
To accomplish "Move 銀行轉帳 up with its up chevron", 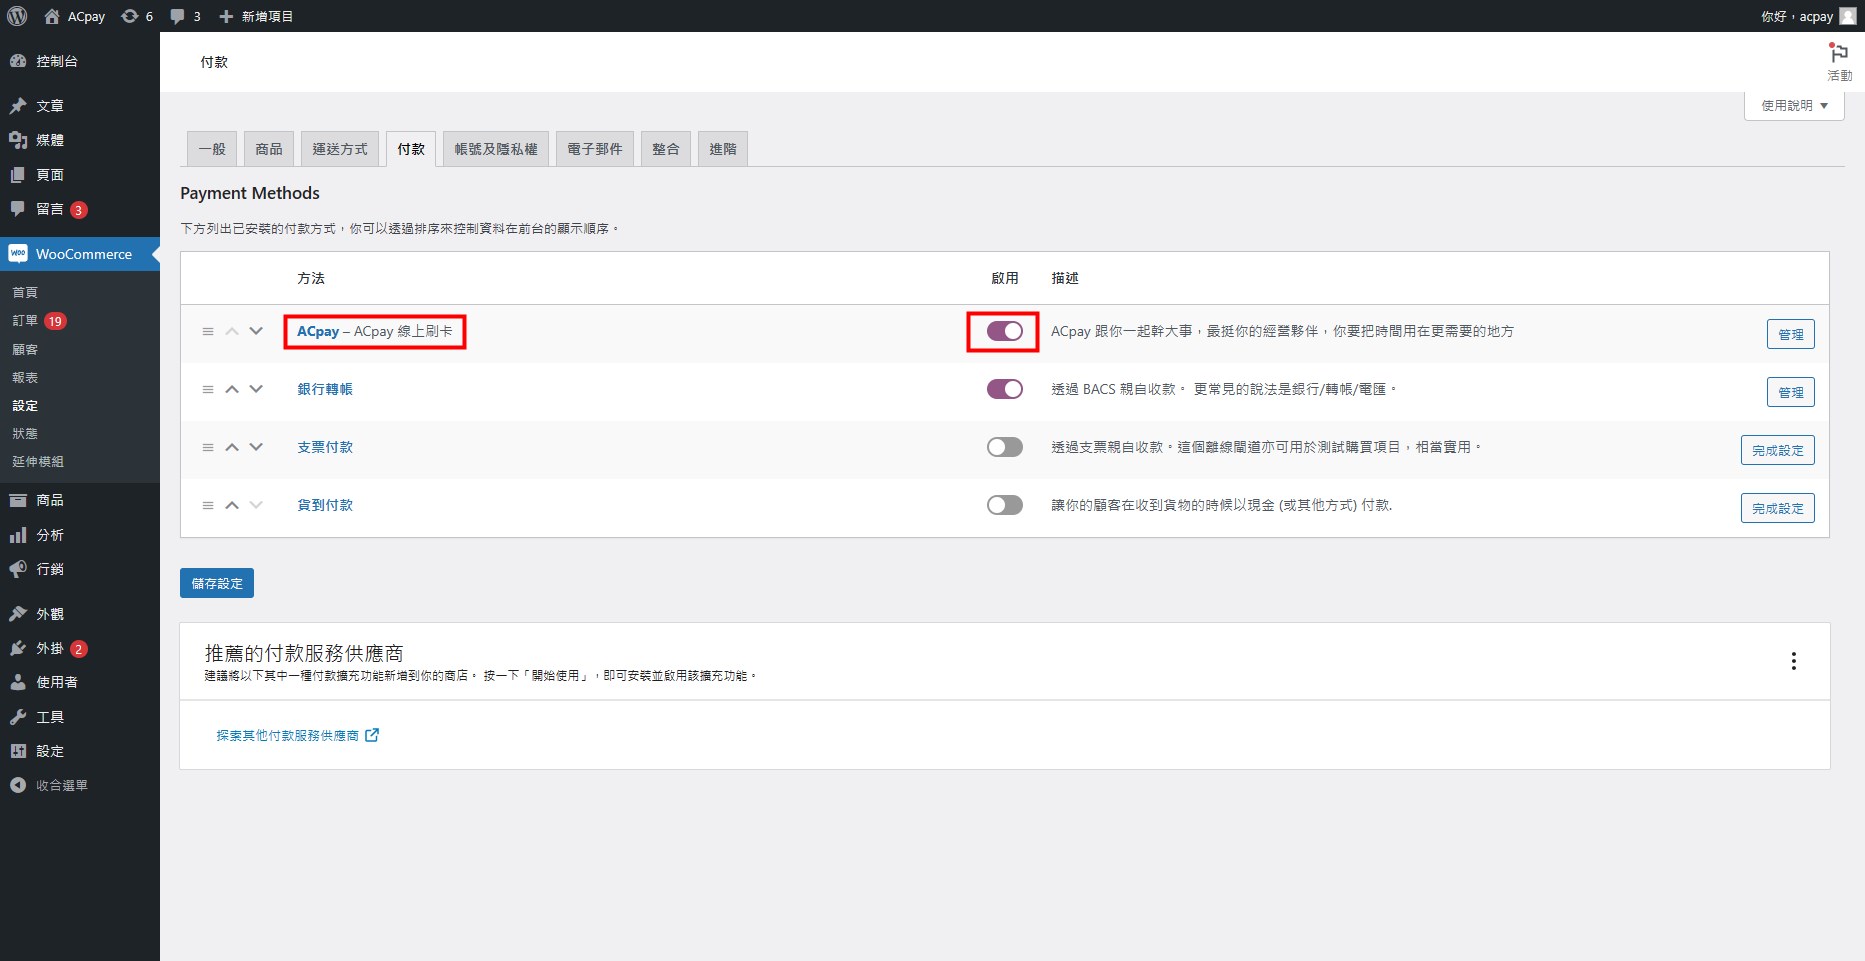I will 232,389.
